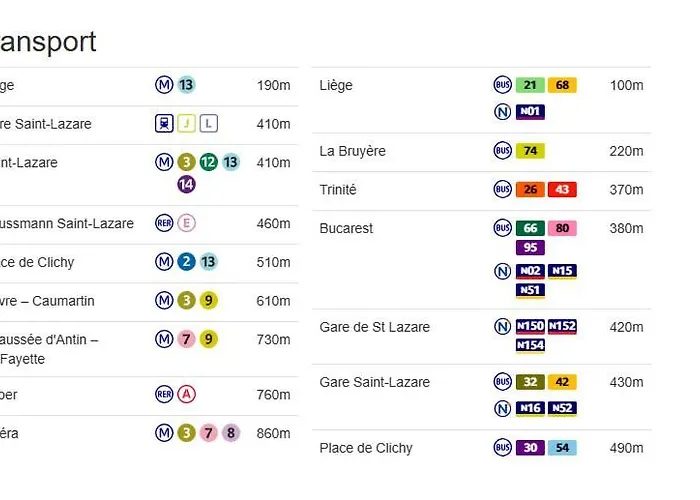Select the Trinité stop name
Image resolution: width=700 pixels, height=500 pixels.
click(338, 190)
